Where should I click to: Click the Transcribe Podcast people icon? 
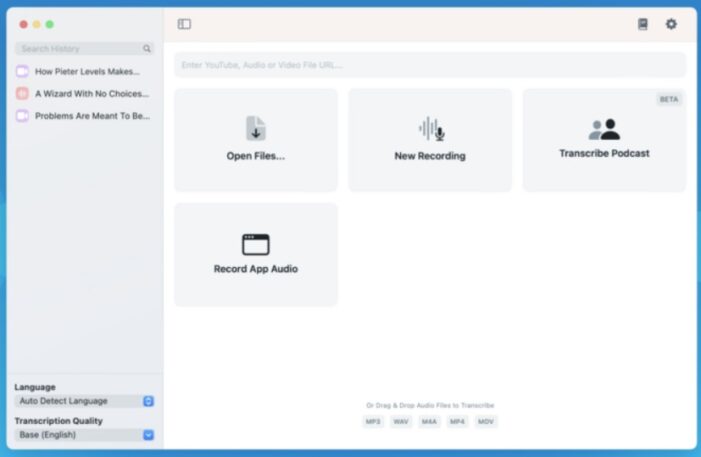click(604, 128)
